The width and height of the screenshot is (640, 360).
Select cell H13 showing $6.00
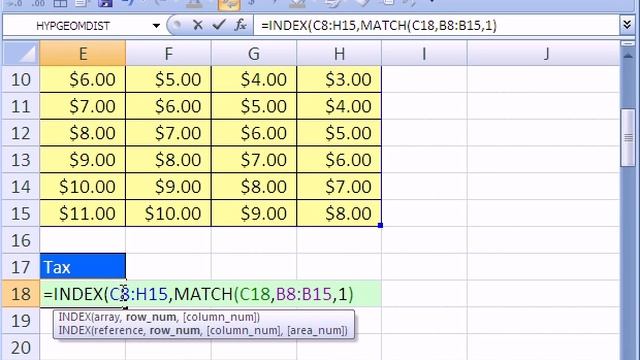point(339,160)
